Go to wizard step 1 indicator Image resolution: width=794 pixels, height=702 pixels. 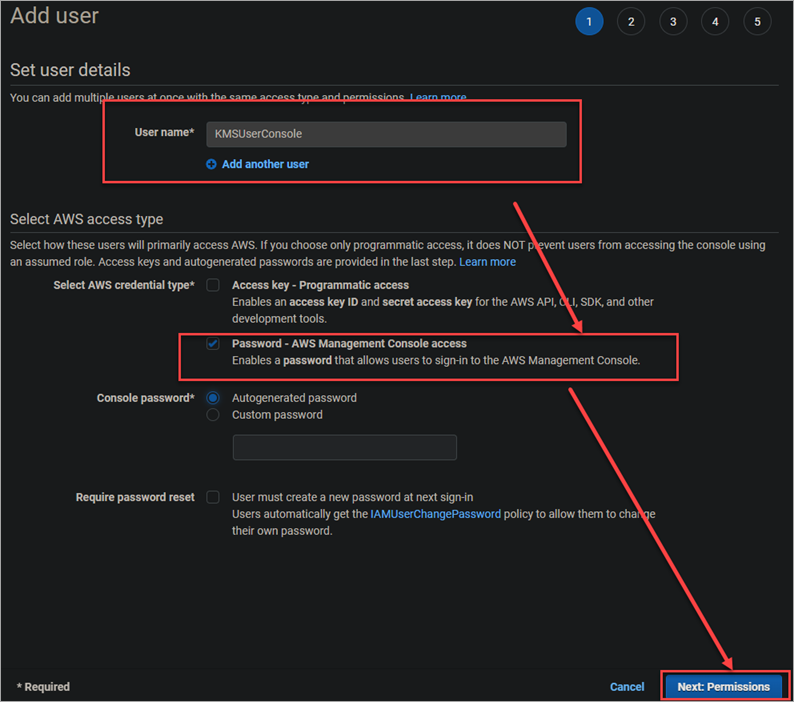click(589, 22)
